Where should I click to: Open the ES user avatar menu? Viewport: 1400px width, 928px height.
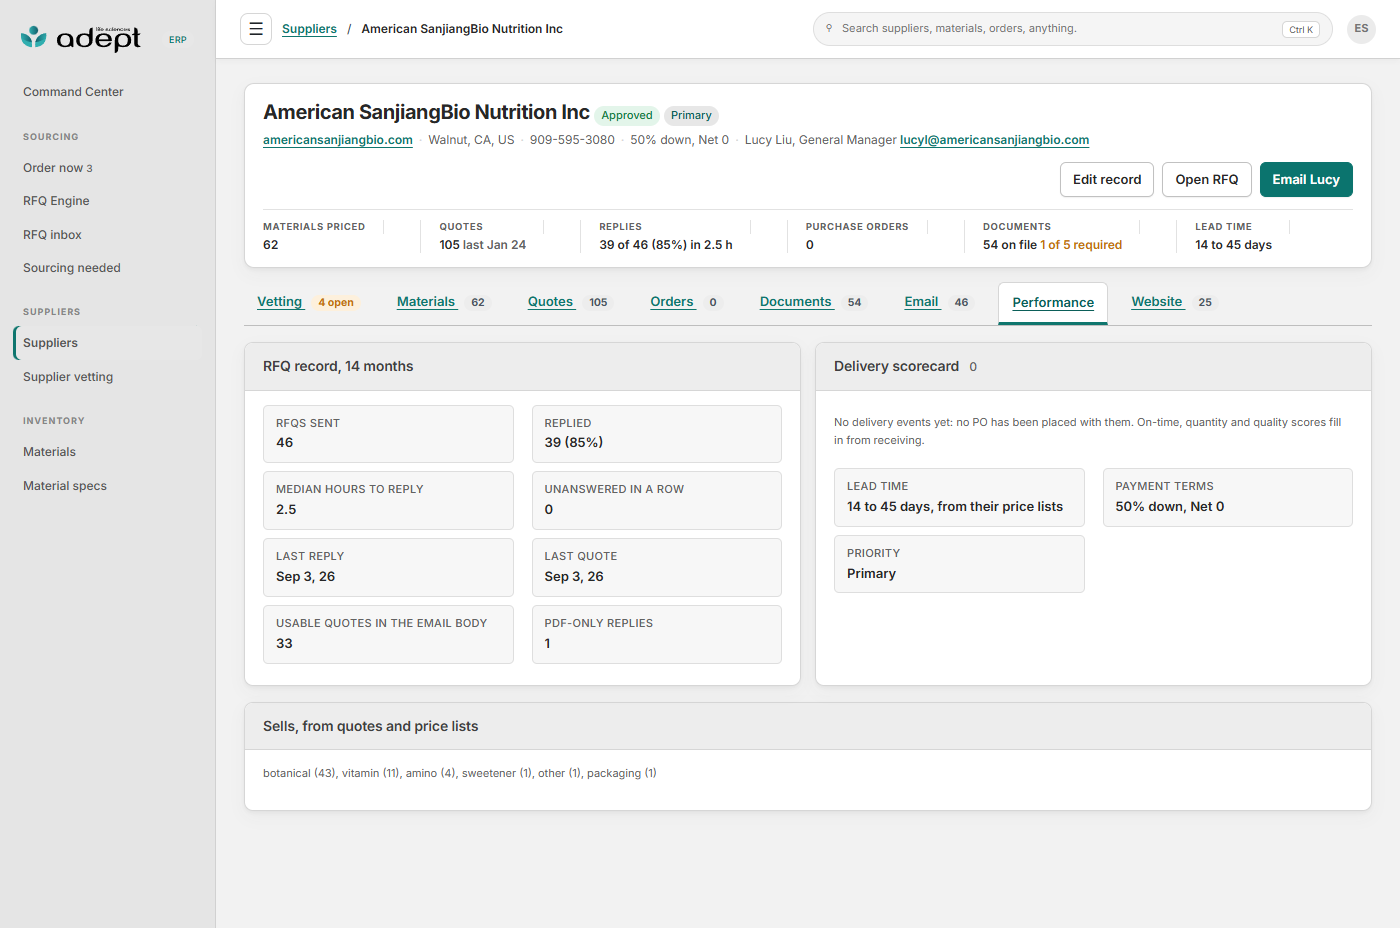[1361, 29]
